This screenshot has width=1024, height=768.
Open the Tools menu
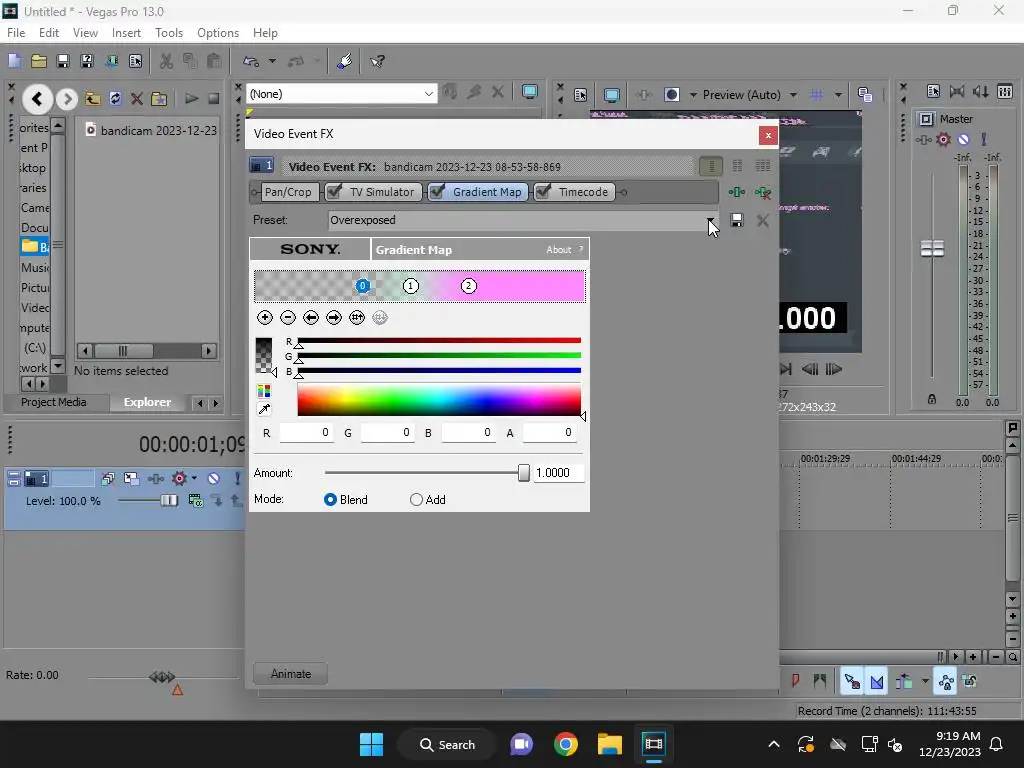(168, 33)
